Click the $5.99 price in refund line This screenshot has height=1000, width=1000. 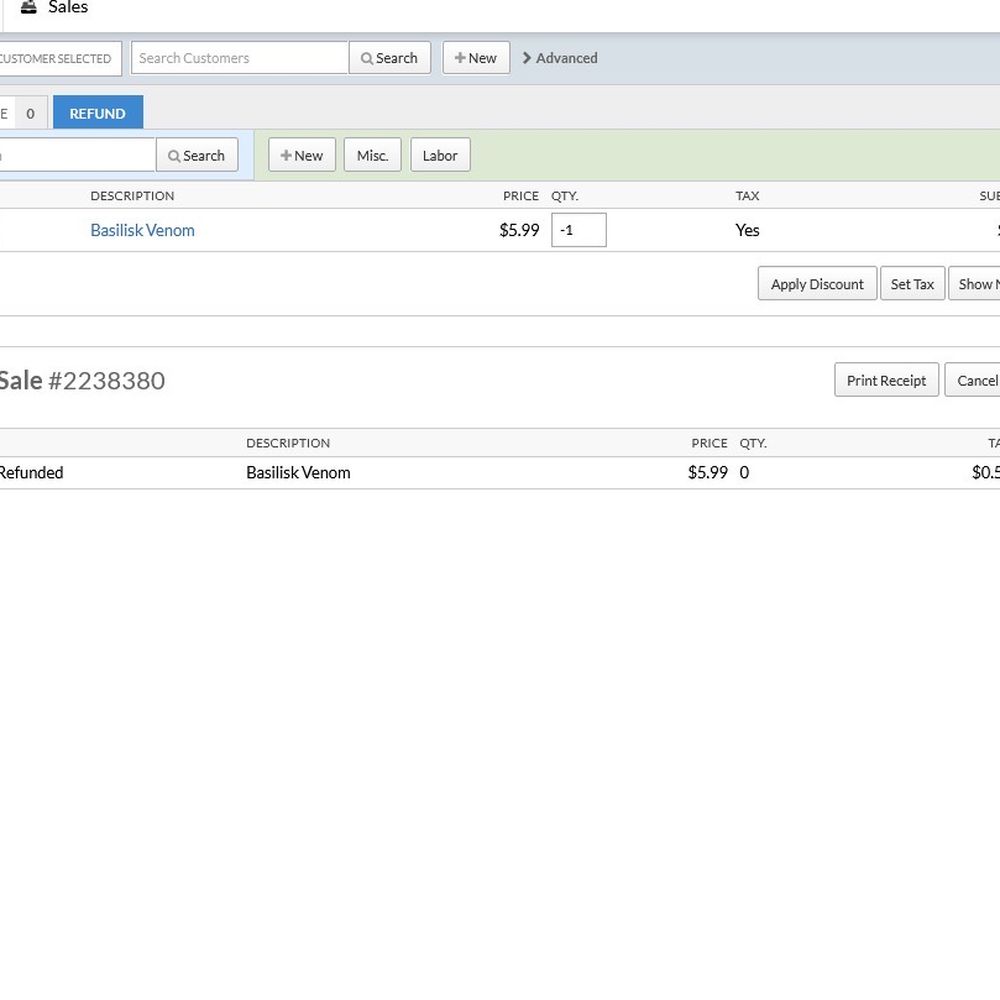point(519,230)
